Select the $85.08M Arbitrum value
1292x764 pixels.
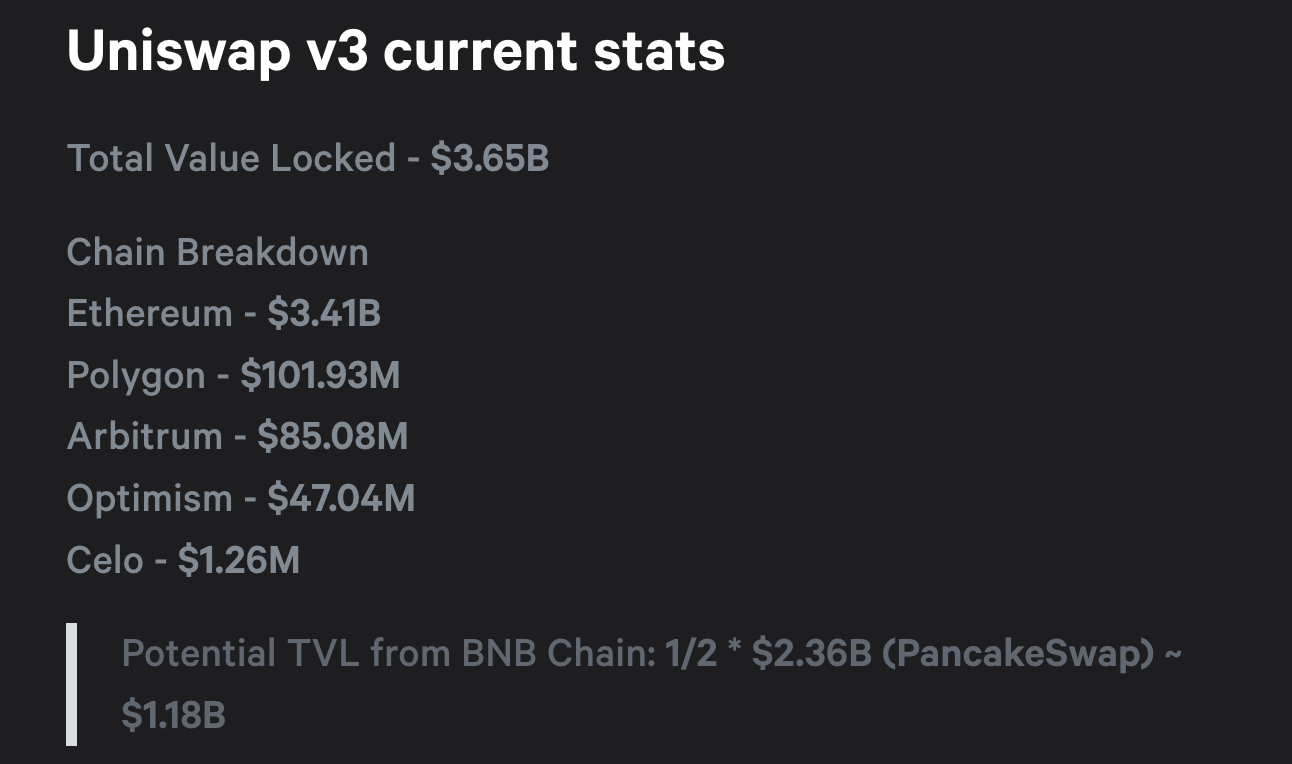(333, 437)
